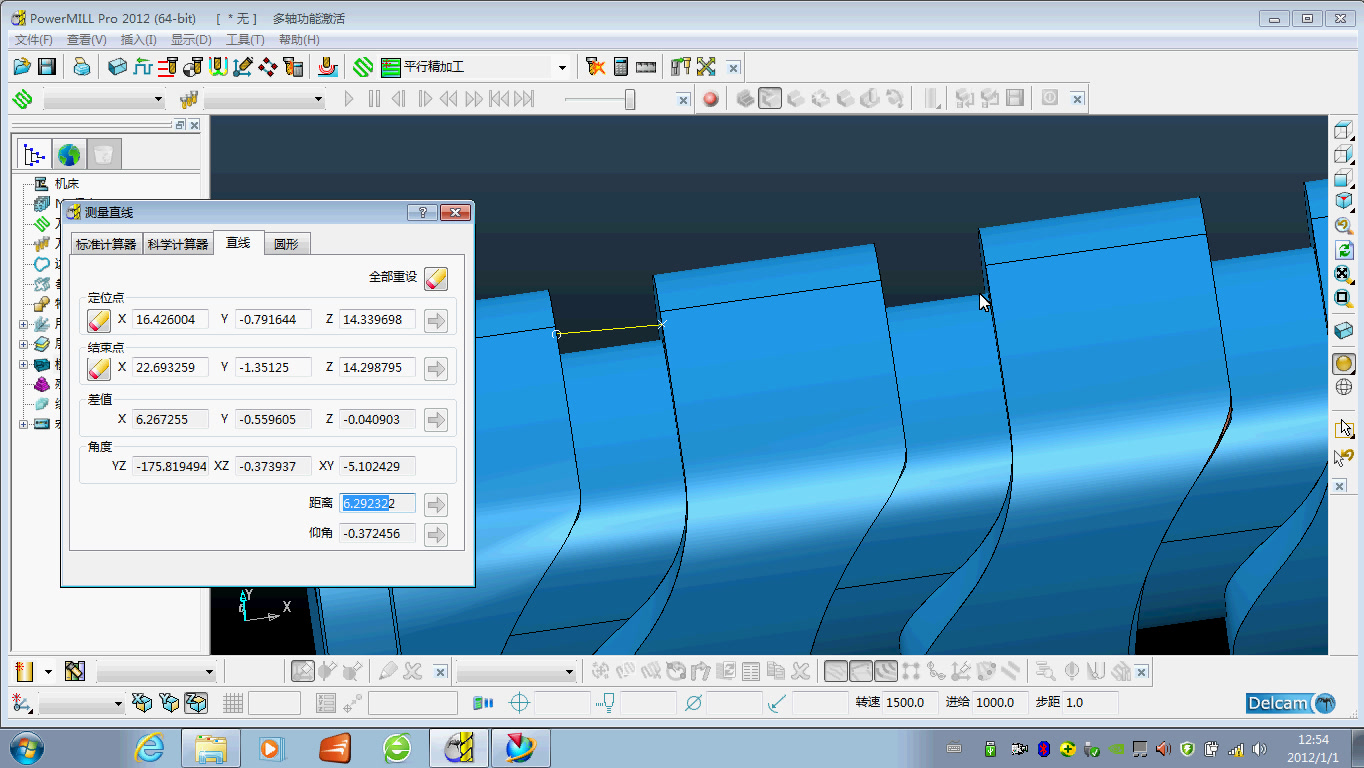Open the rapid move heights tool
The height and width of the screenshot is (768, 1364).
coord(168,67)
